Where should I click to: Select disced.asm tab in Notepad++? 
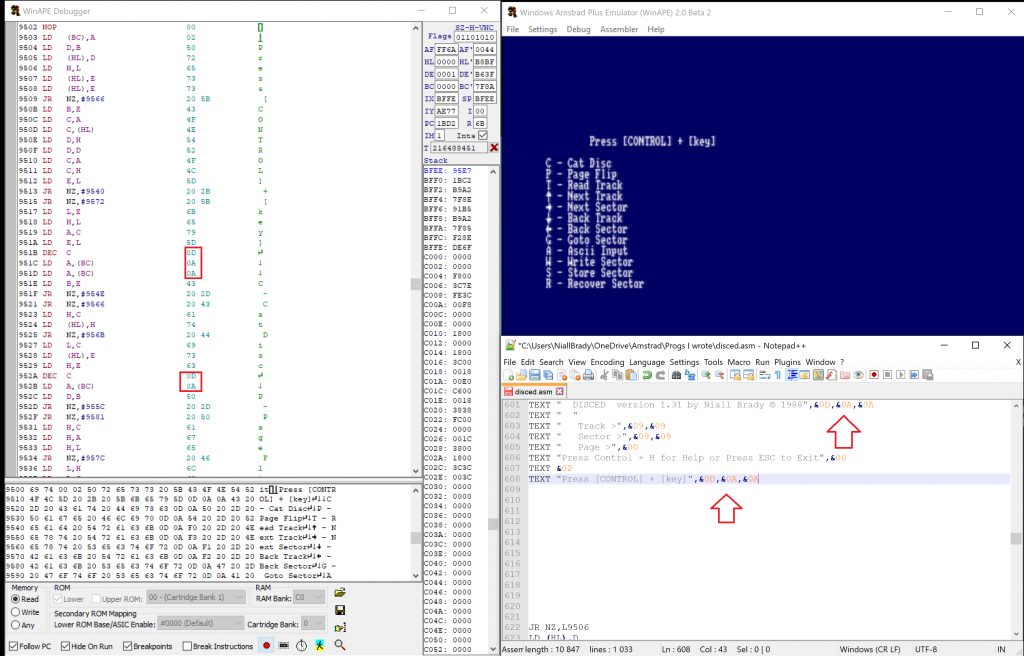click(x=534, y=391)
